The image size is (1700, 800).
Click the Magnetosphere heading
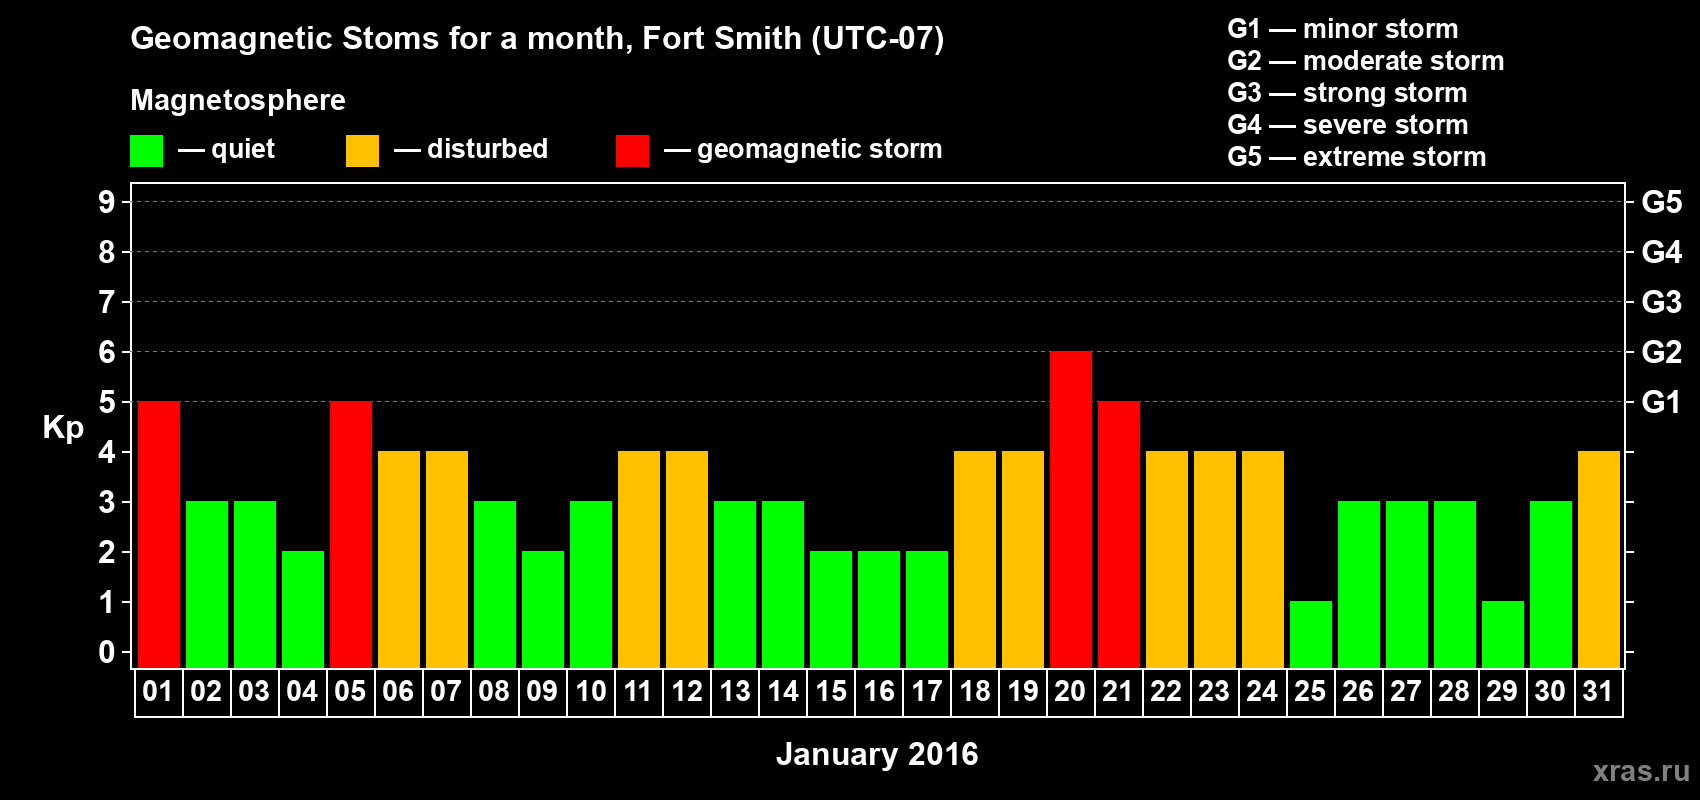pos(238,100)
